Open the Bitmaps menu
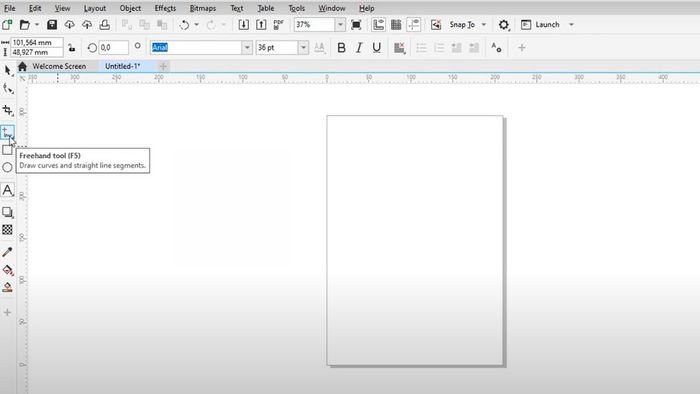The width and height of the screenshot is (700, 394). [203, 8]
